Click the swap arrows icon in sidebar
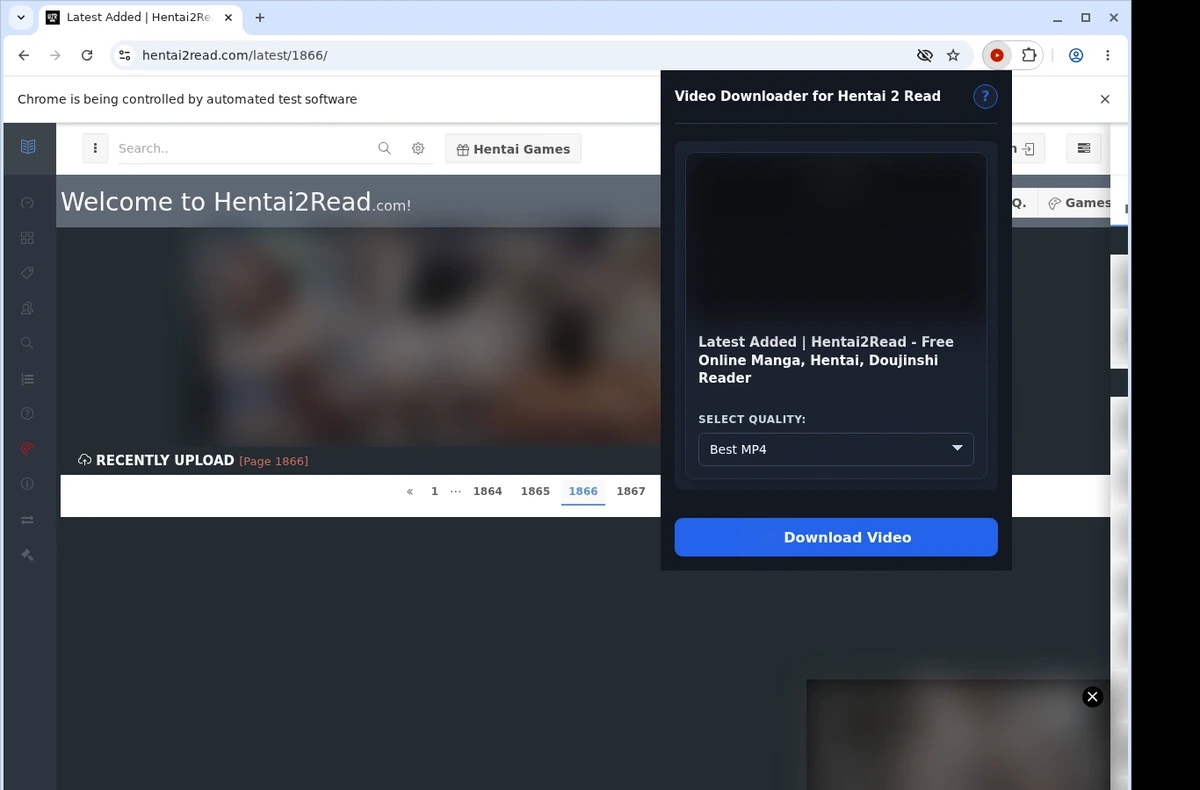The height and width of the screenshot is (790, 1200). (x=27, y=520)
